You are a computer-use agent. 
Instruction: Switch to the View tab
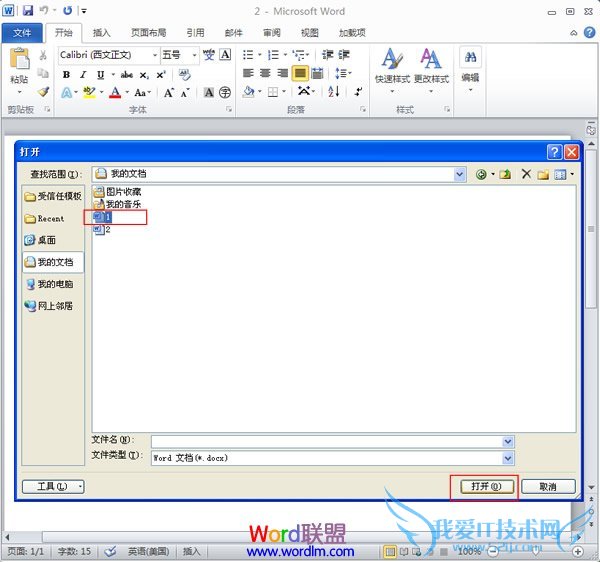click(310, 33)
